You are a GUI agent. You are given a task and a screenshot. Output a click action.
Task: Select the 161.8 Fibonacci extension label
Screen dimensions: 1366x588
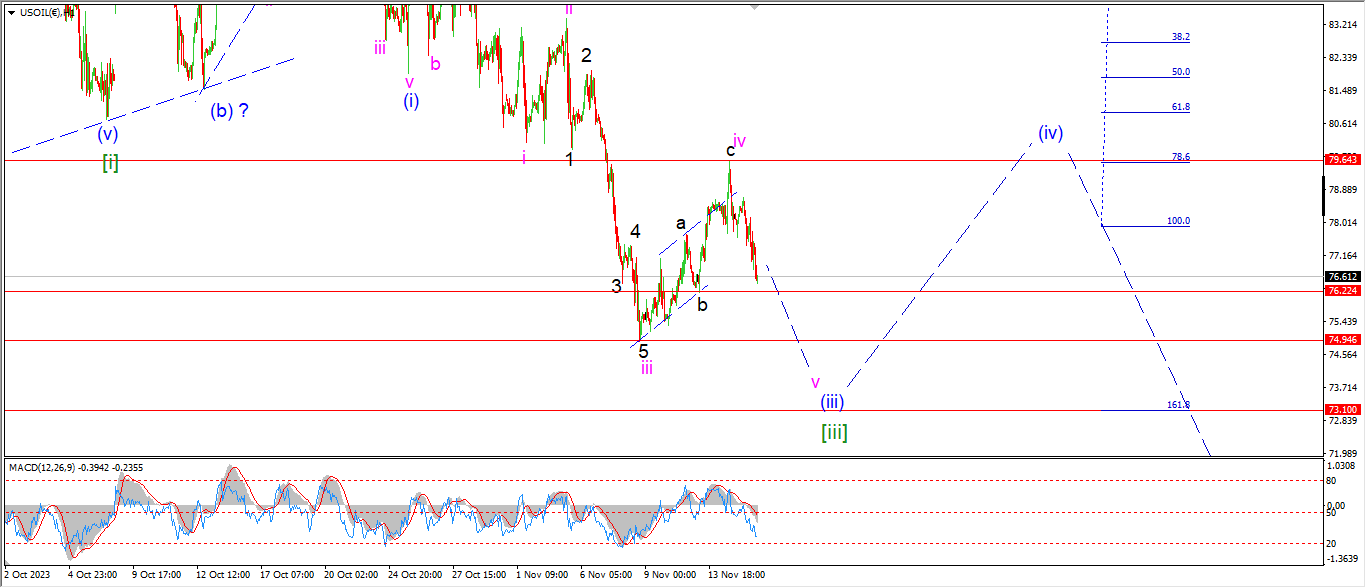(x=1178, y=405)
